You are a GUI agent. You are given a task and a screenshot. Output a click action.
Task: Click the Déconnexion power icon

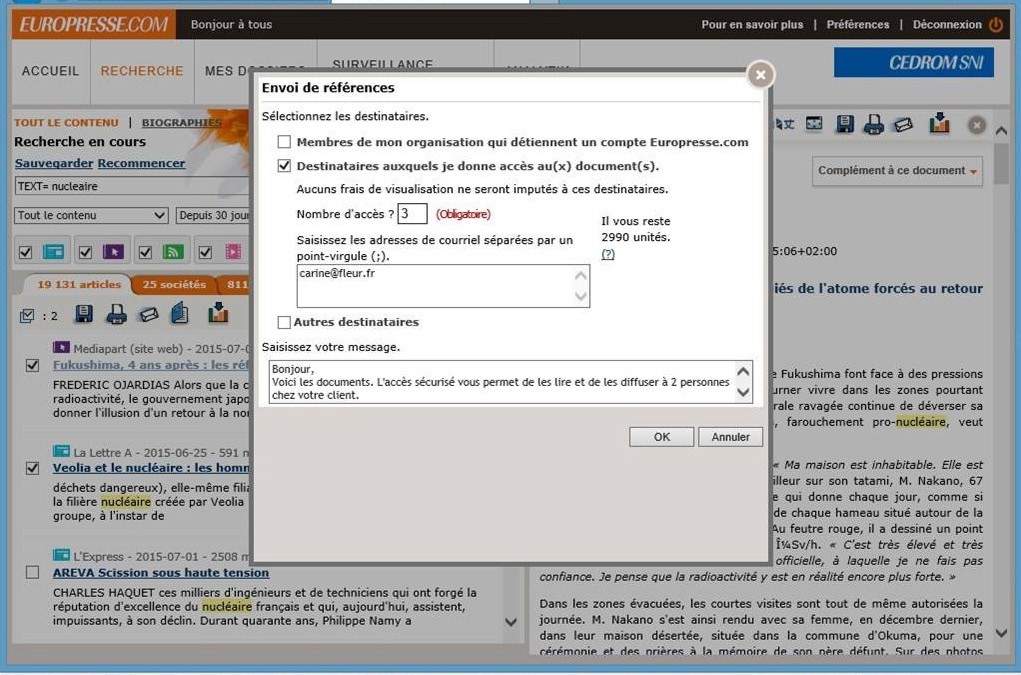[995, 25]
